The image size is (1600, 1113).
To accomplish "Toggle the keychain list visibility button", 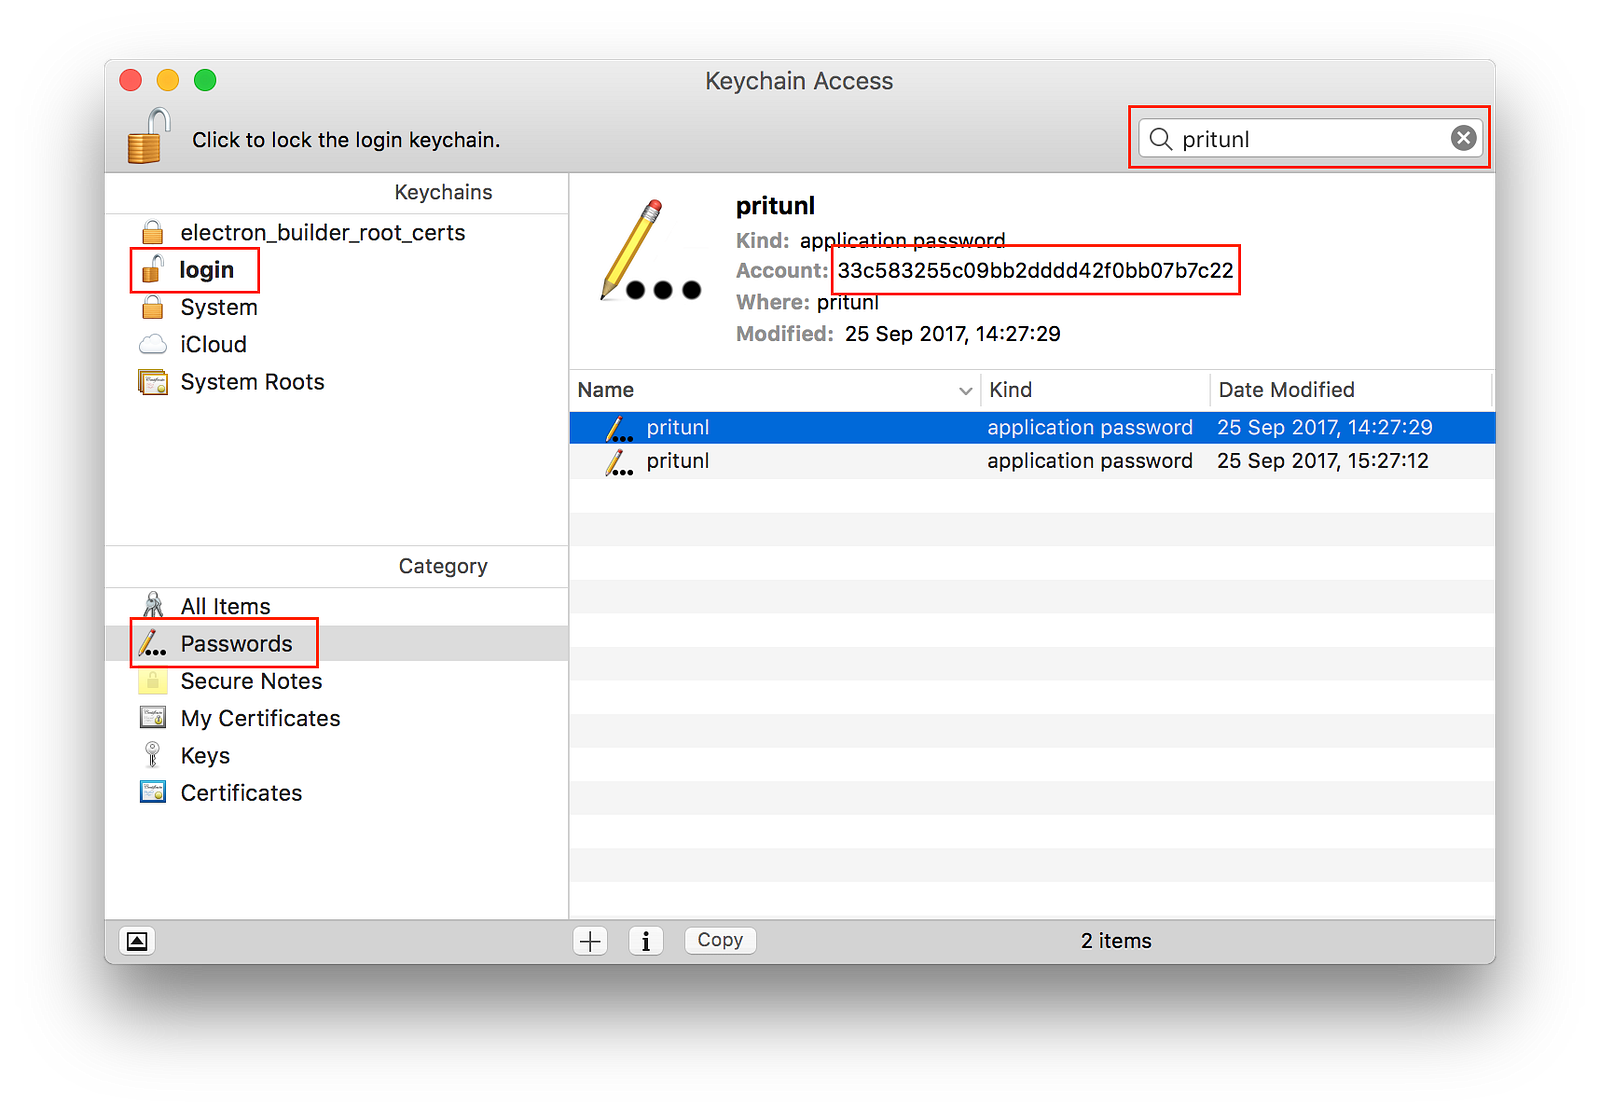I will pyautogui.click(x=137, y=941).
